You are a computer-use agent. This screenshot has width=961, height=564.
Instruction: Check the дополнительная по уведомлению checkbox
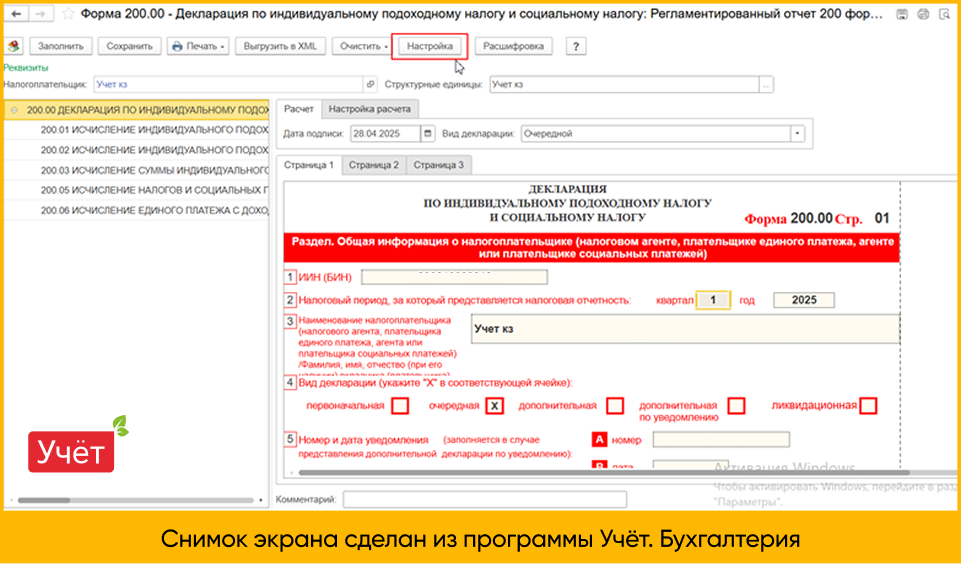pos(736,406)
